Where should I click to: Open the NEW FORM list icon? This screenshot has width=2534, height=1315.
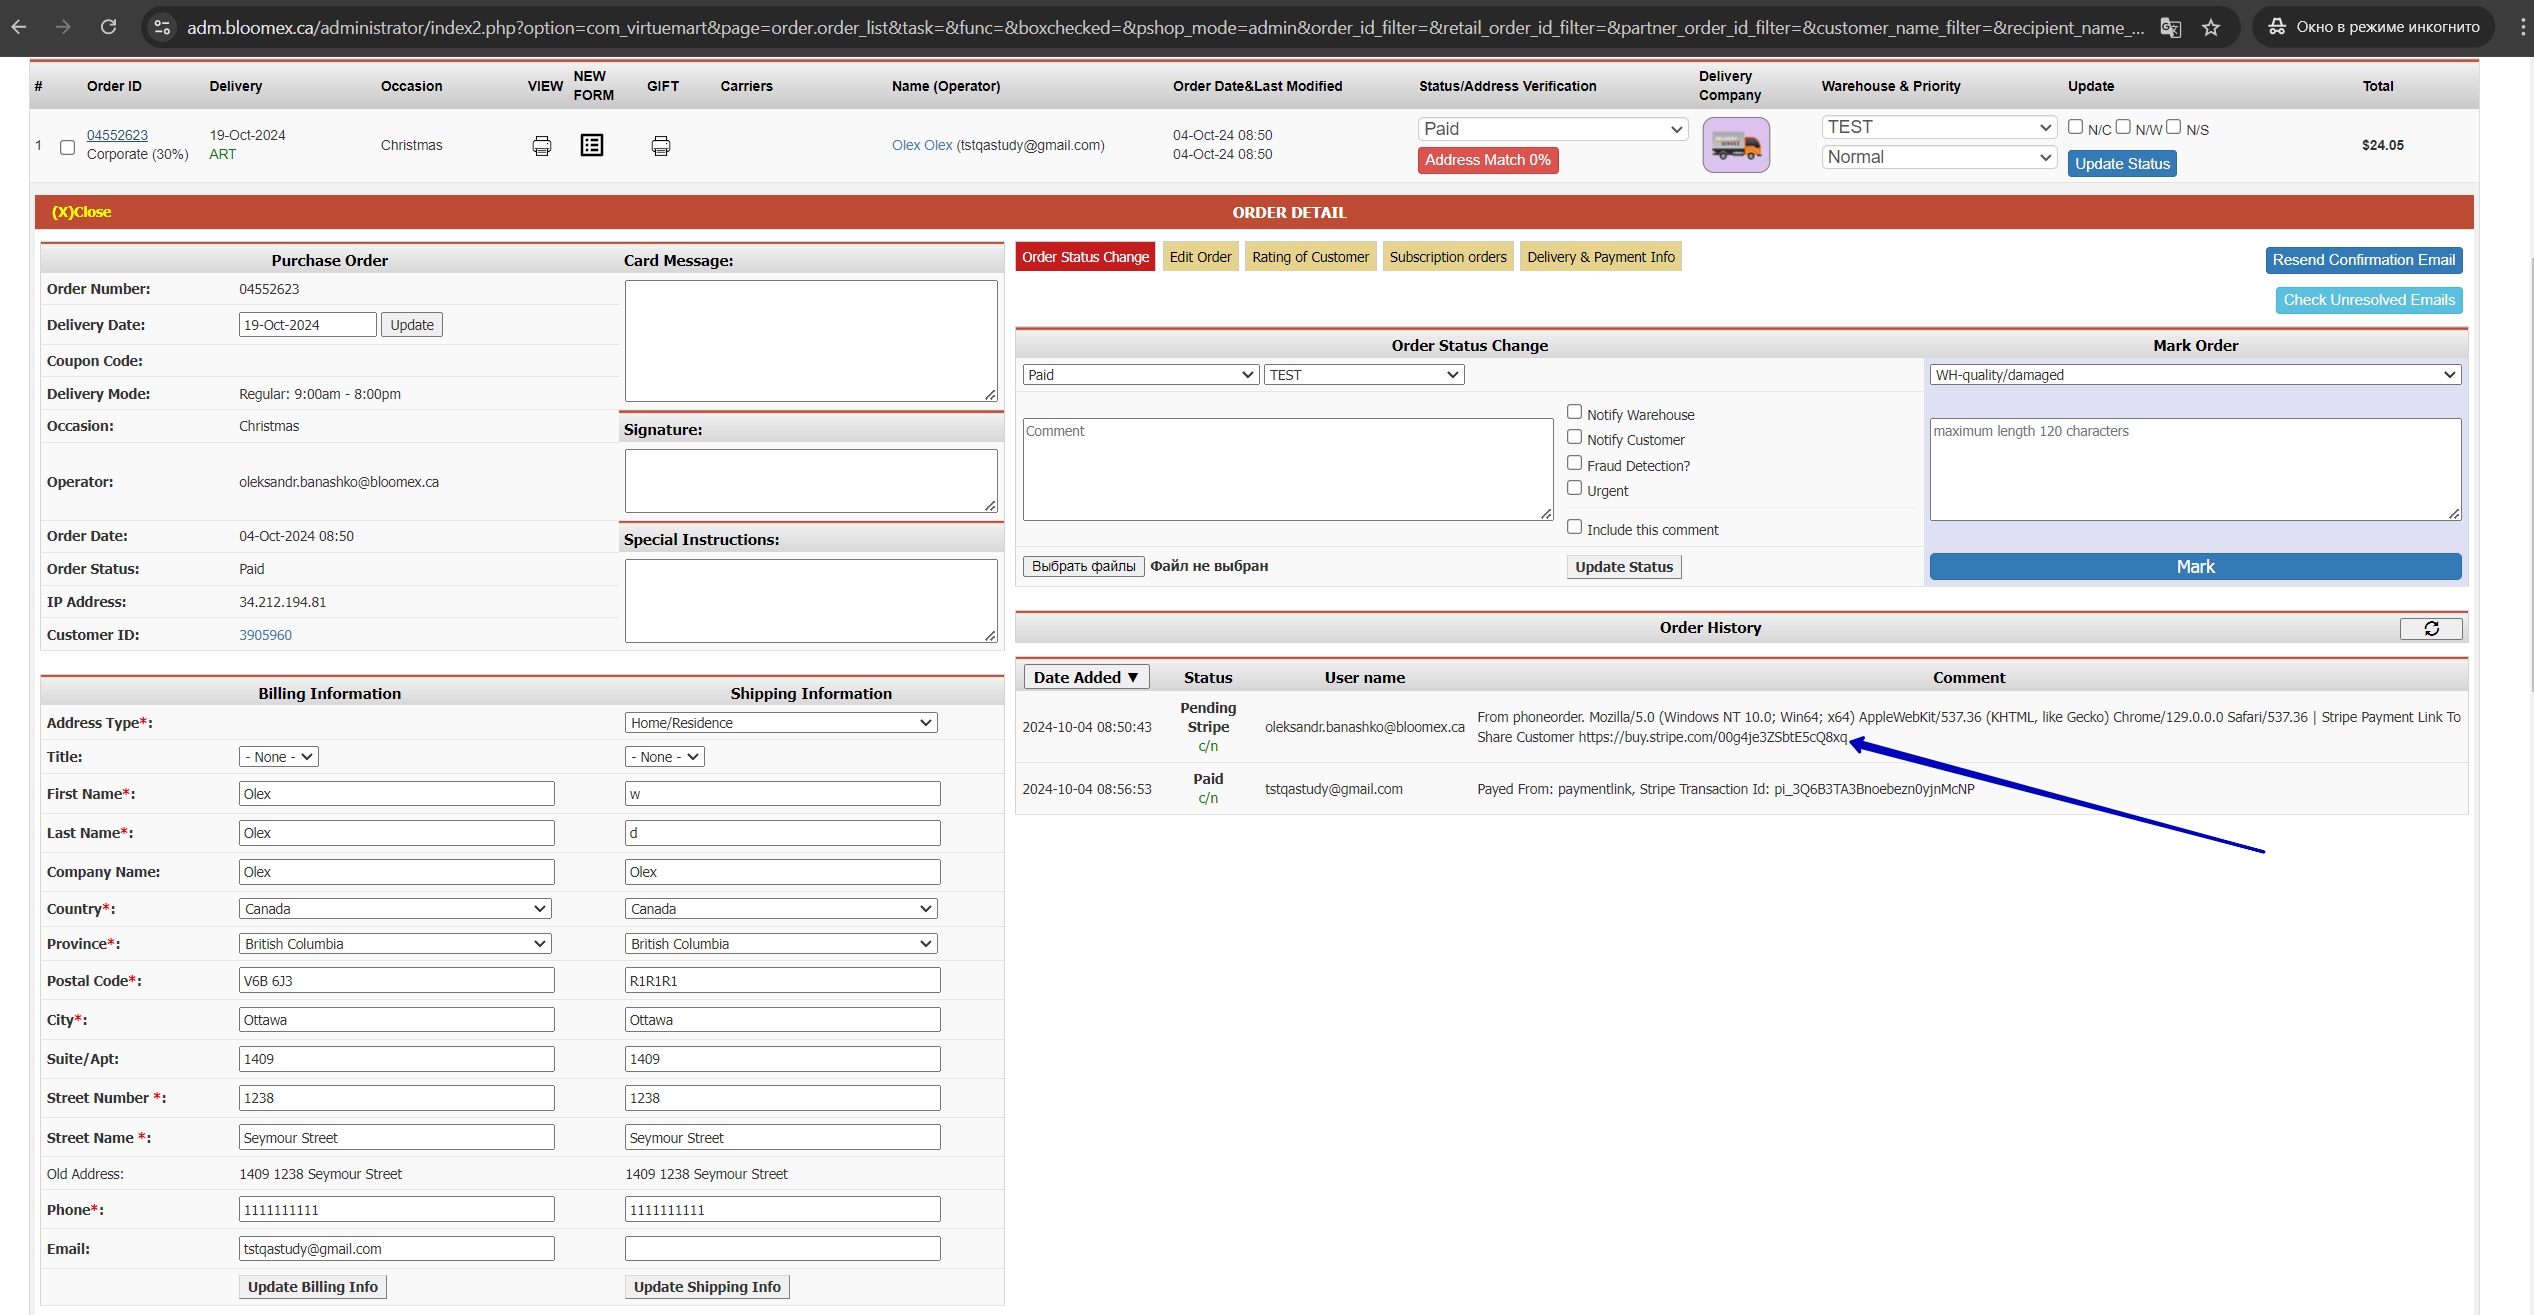(x=592, y=145)
